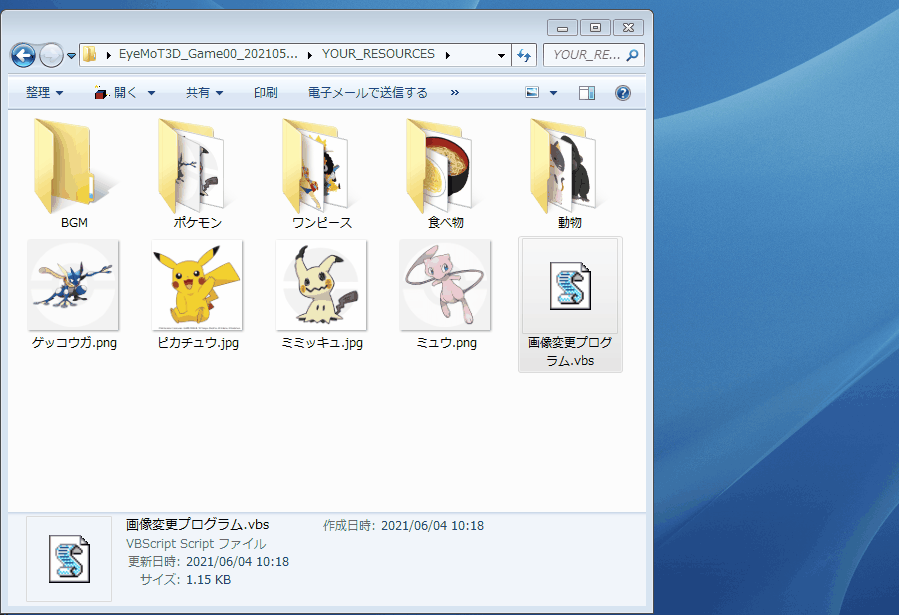899x615 pixels.
Task: Click the search magnifier icon
Action: tap(632, 55)
